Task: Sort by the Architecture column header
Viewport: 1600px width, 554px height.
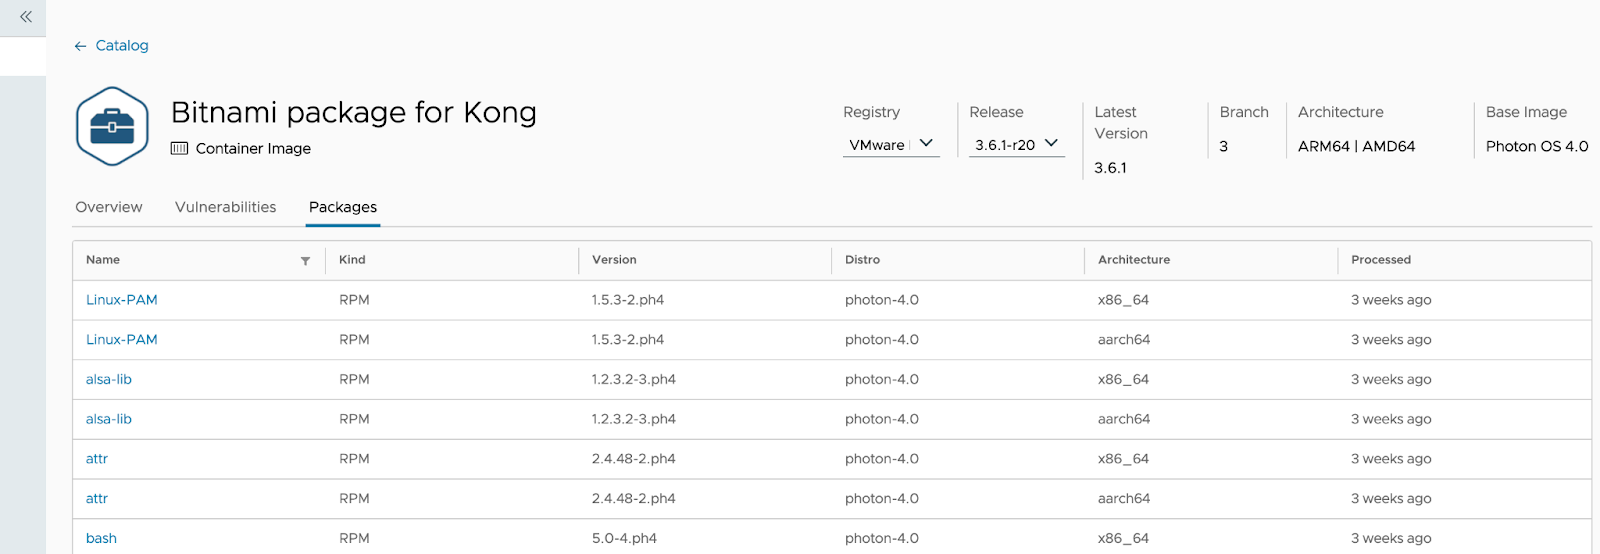Action: 1134,259
